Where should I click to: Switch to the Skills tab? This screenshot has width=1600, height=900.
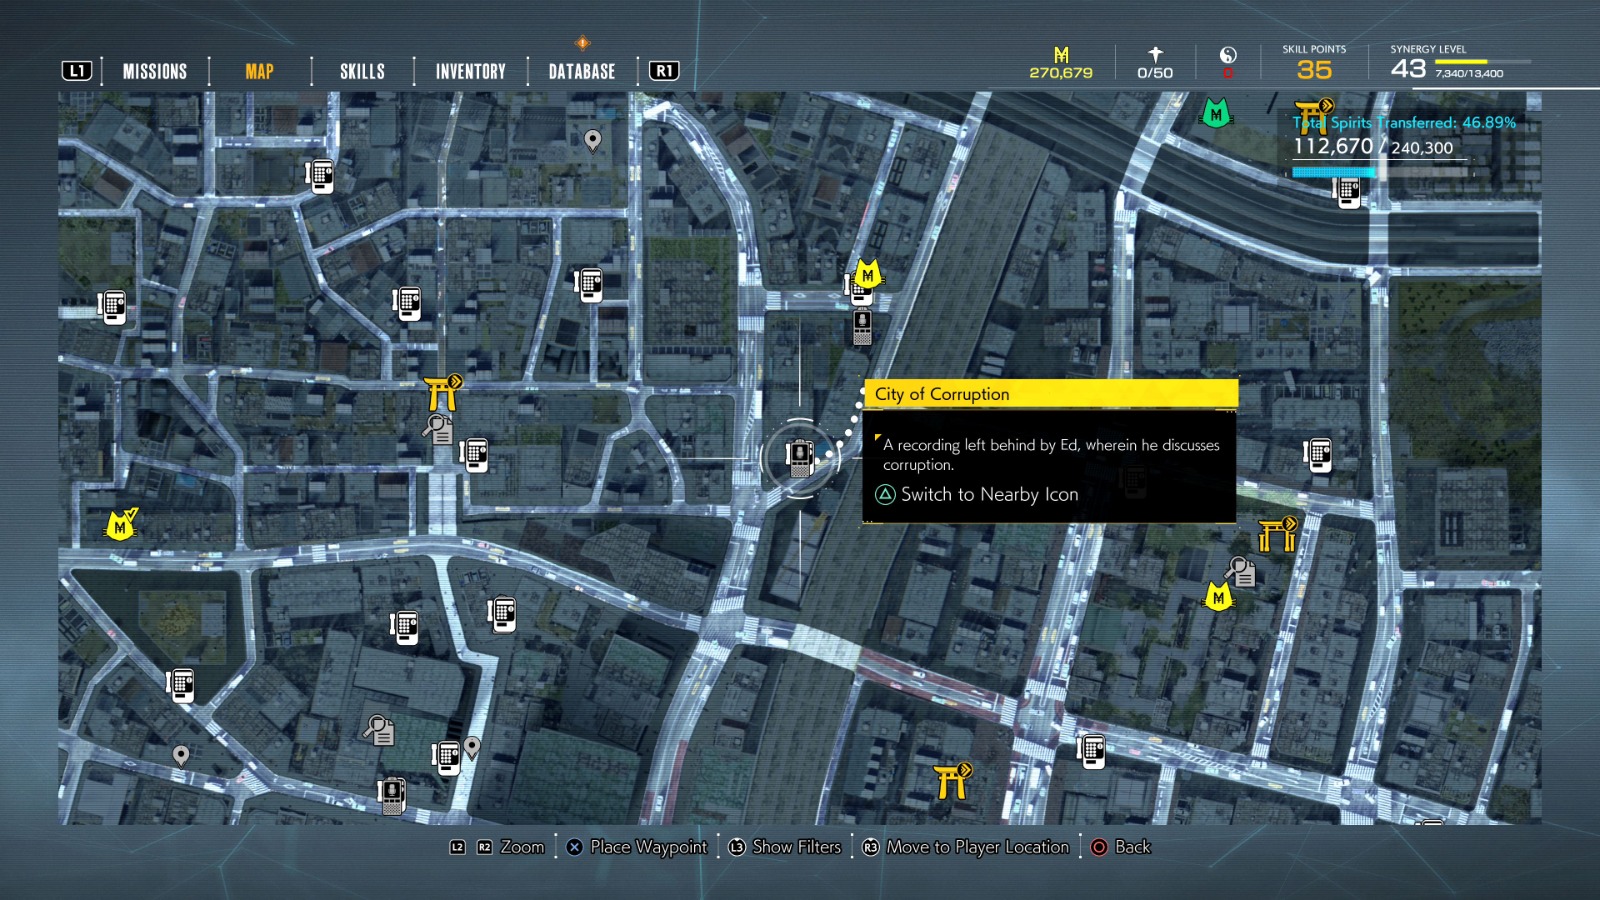click(361, 70)
